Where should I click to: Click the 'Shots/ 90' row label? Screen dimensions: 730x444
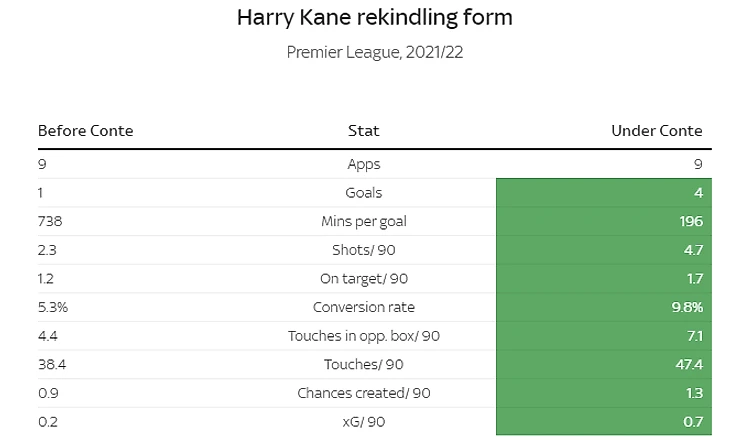pos(363,250)
